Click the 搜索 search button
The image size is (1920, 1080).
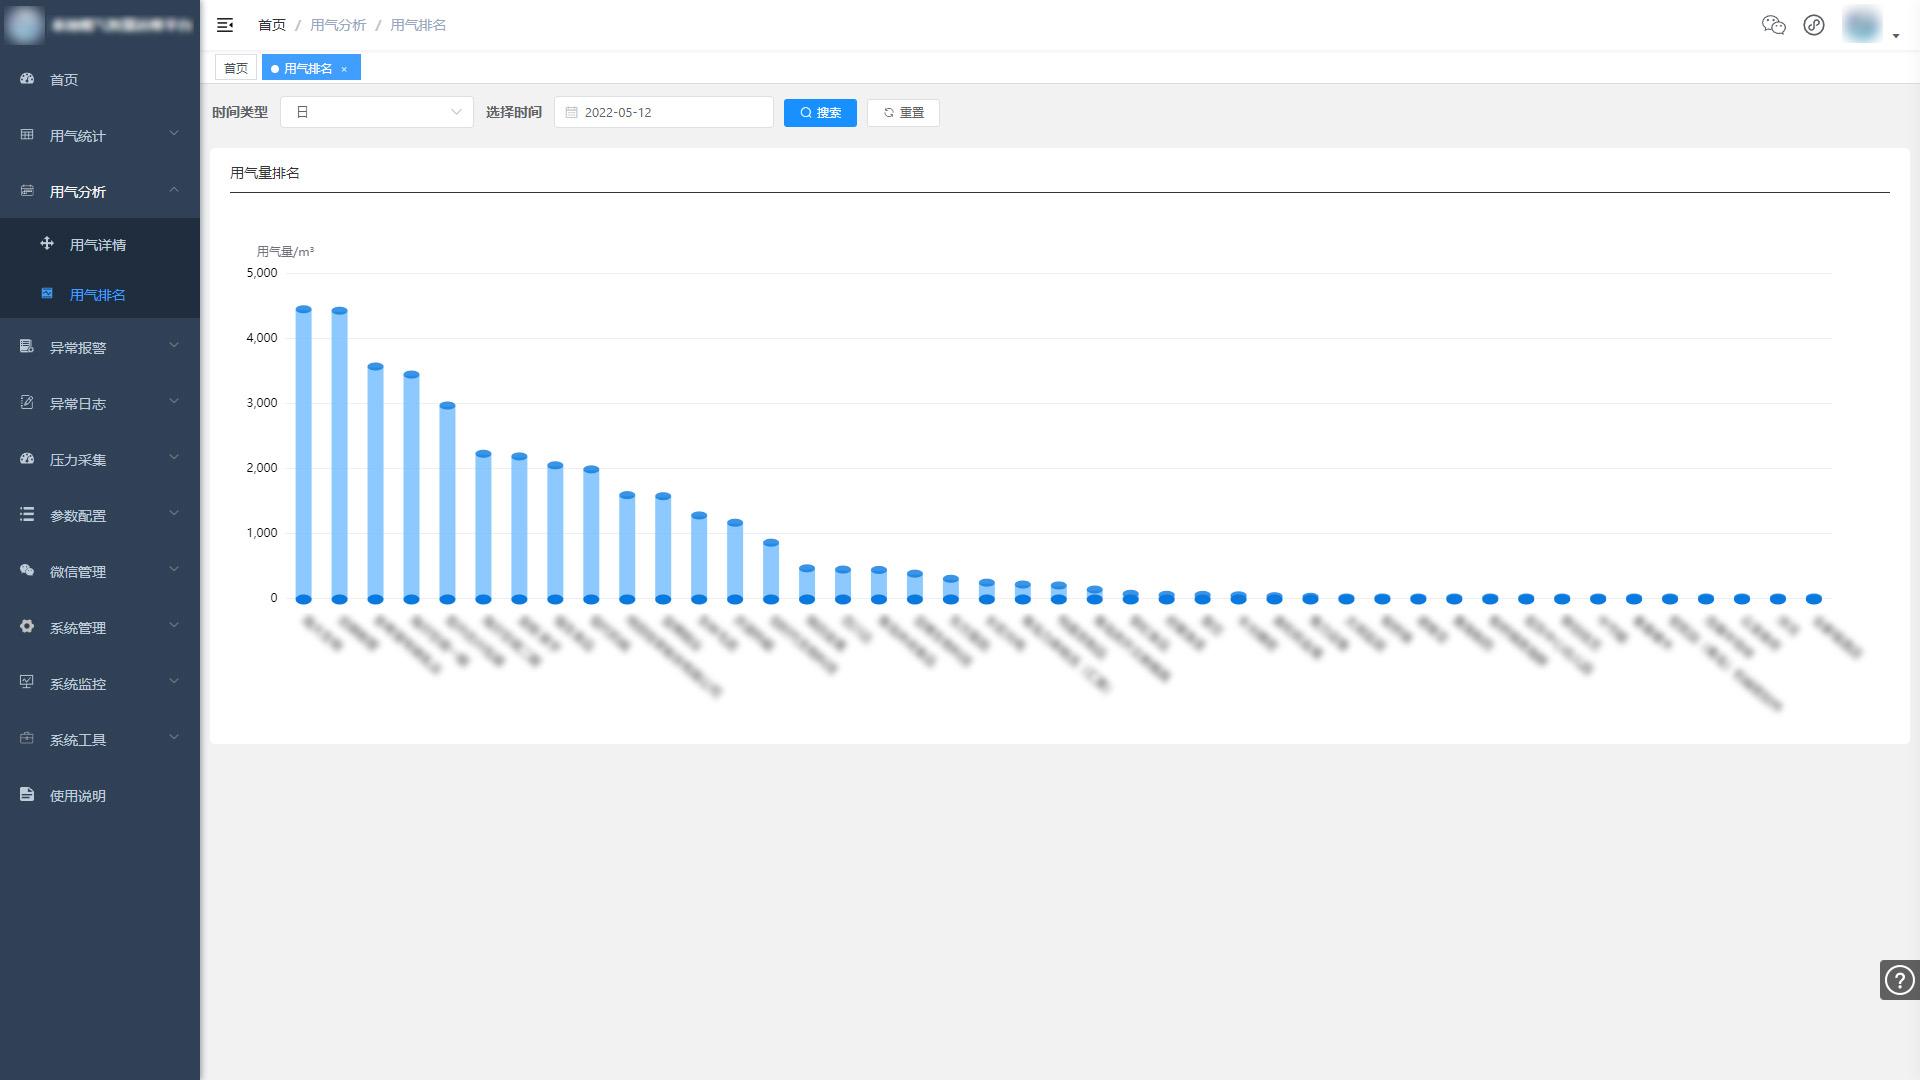(820, 112)
